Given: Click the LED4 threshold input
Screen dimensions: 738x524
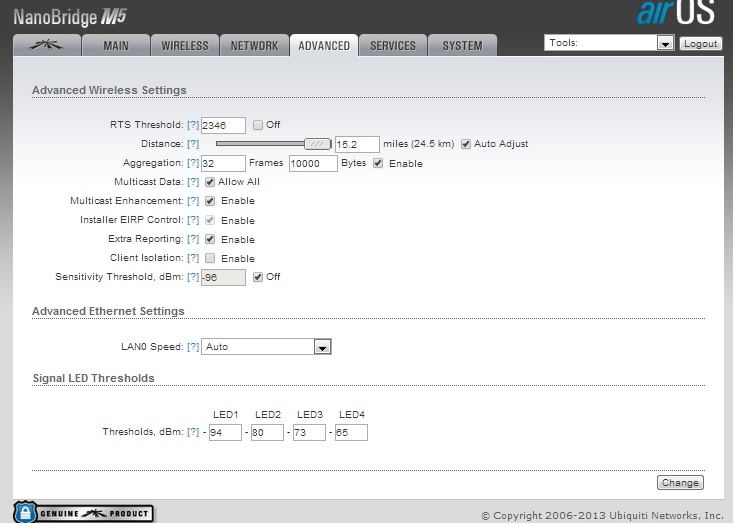Looking at the screenshot, I should [351, 432].
